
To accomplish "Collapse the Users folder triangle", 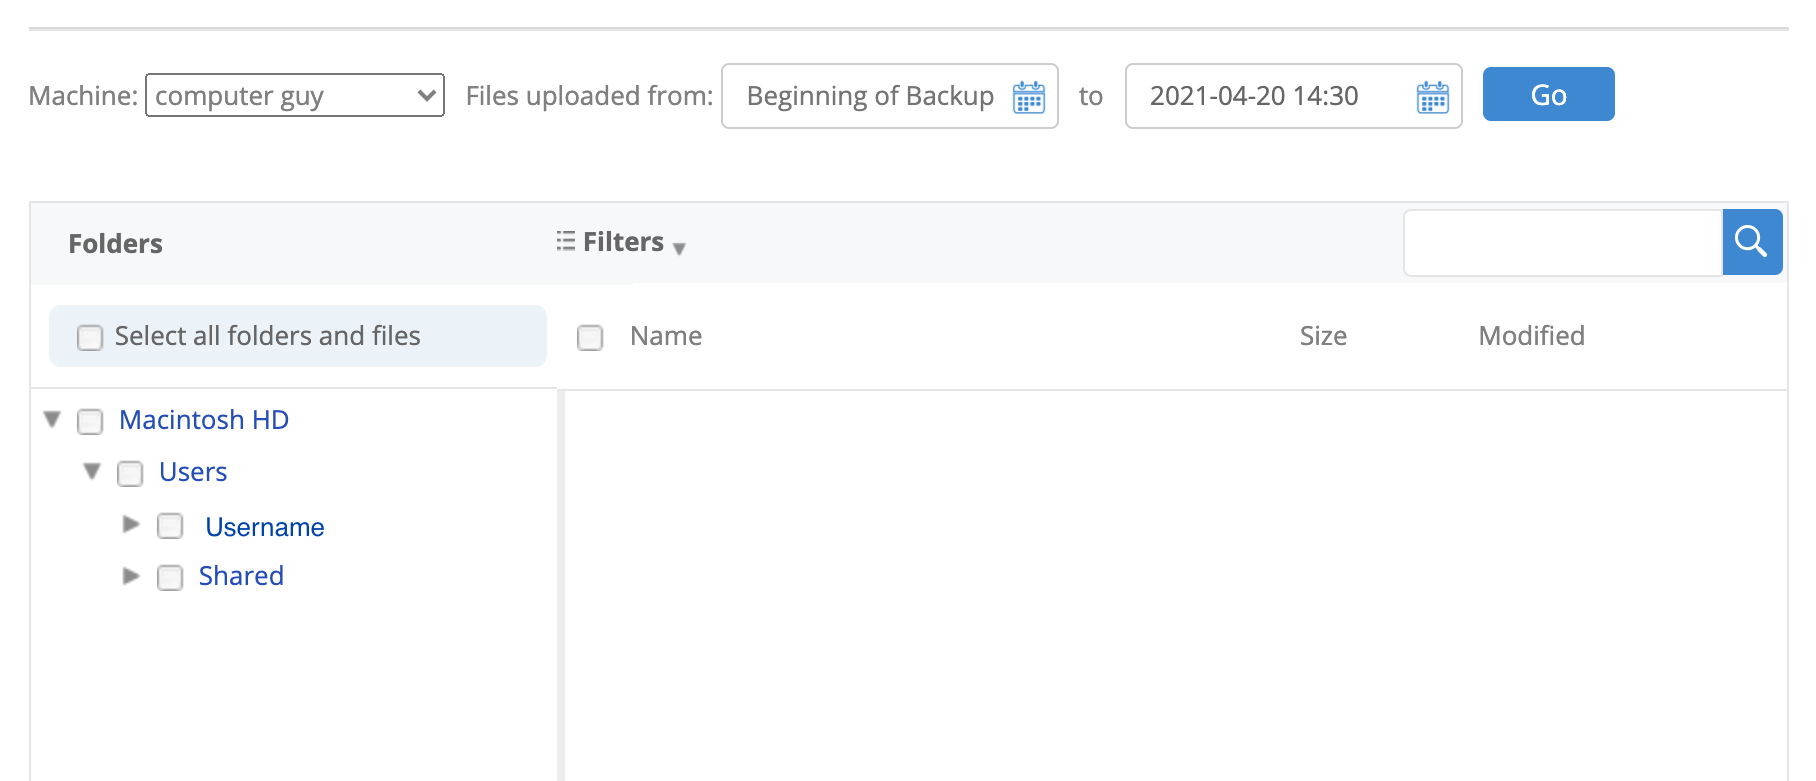I will click(x=92, y=471).
